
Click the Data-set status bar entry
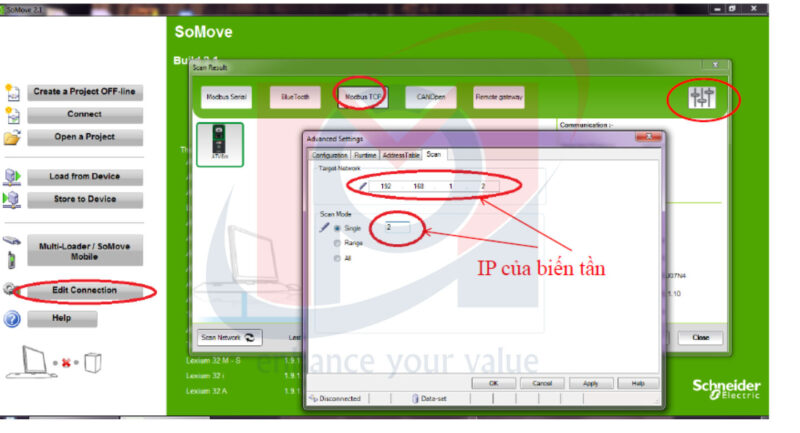pos(429,399)
